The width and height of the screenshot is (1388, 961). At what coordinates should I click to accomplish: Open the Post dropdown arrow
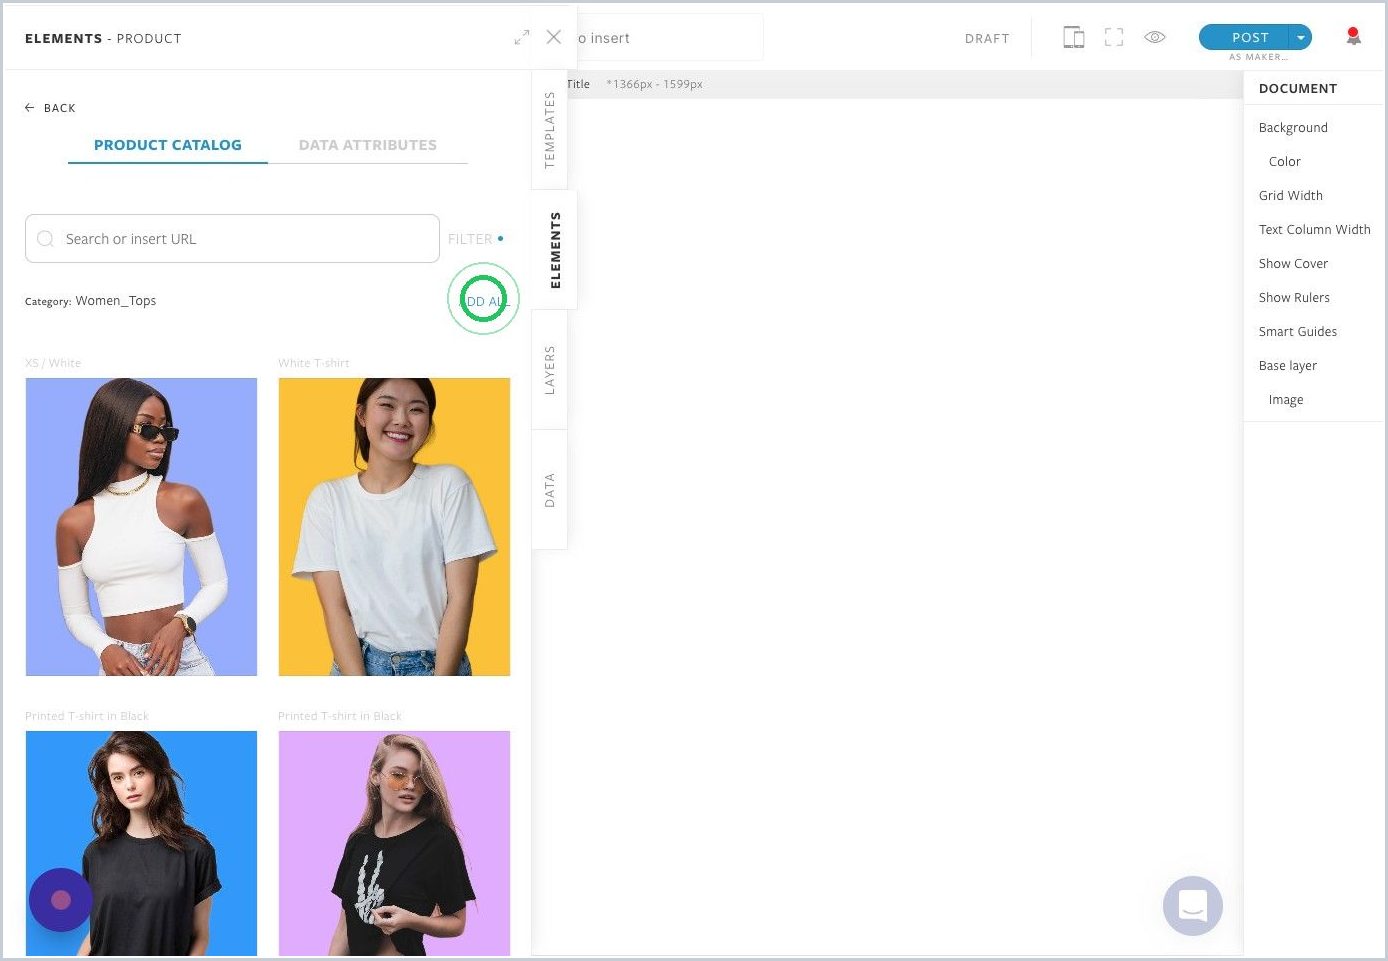(x=1301, y=37)
